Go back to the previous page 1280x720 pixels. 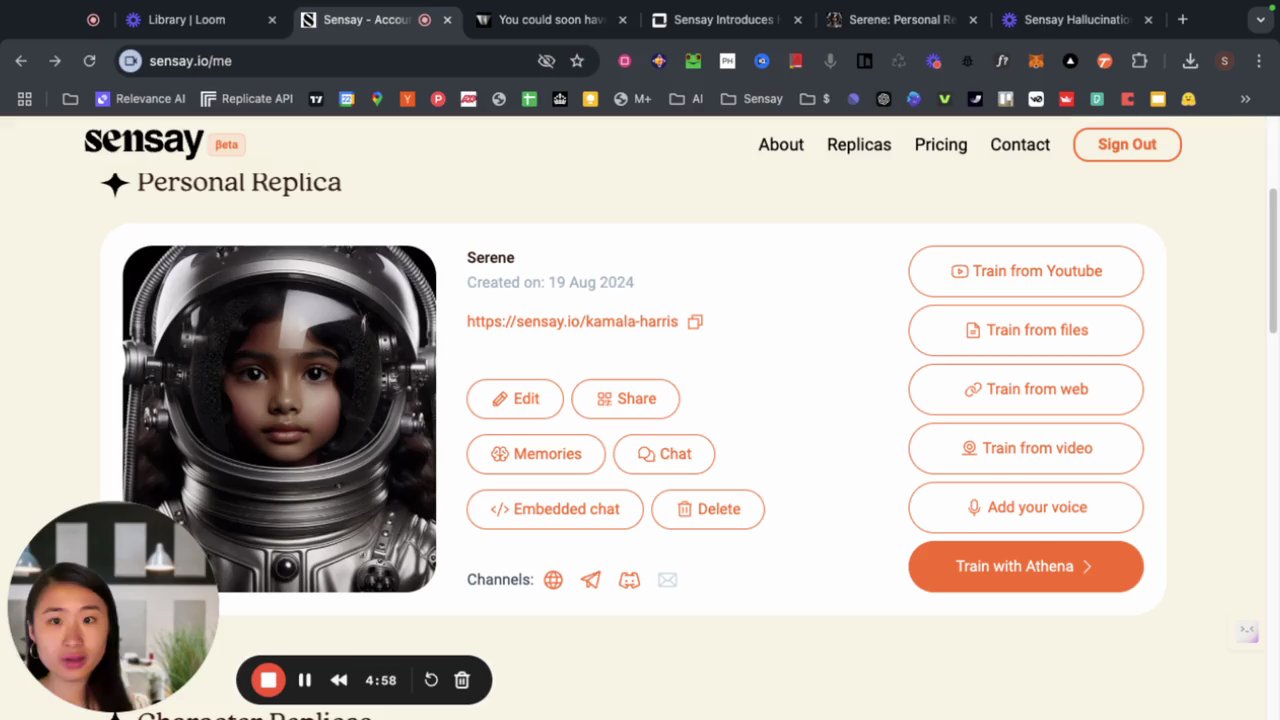21,61
